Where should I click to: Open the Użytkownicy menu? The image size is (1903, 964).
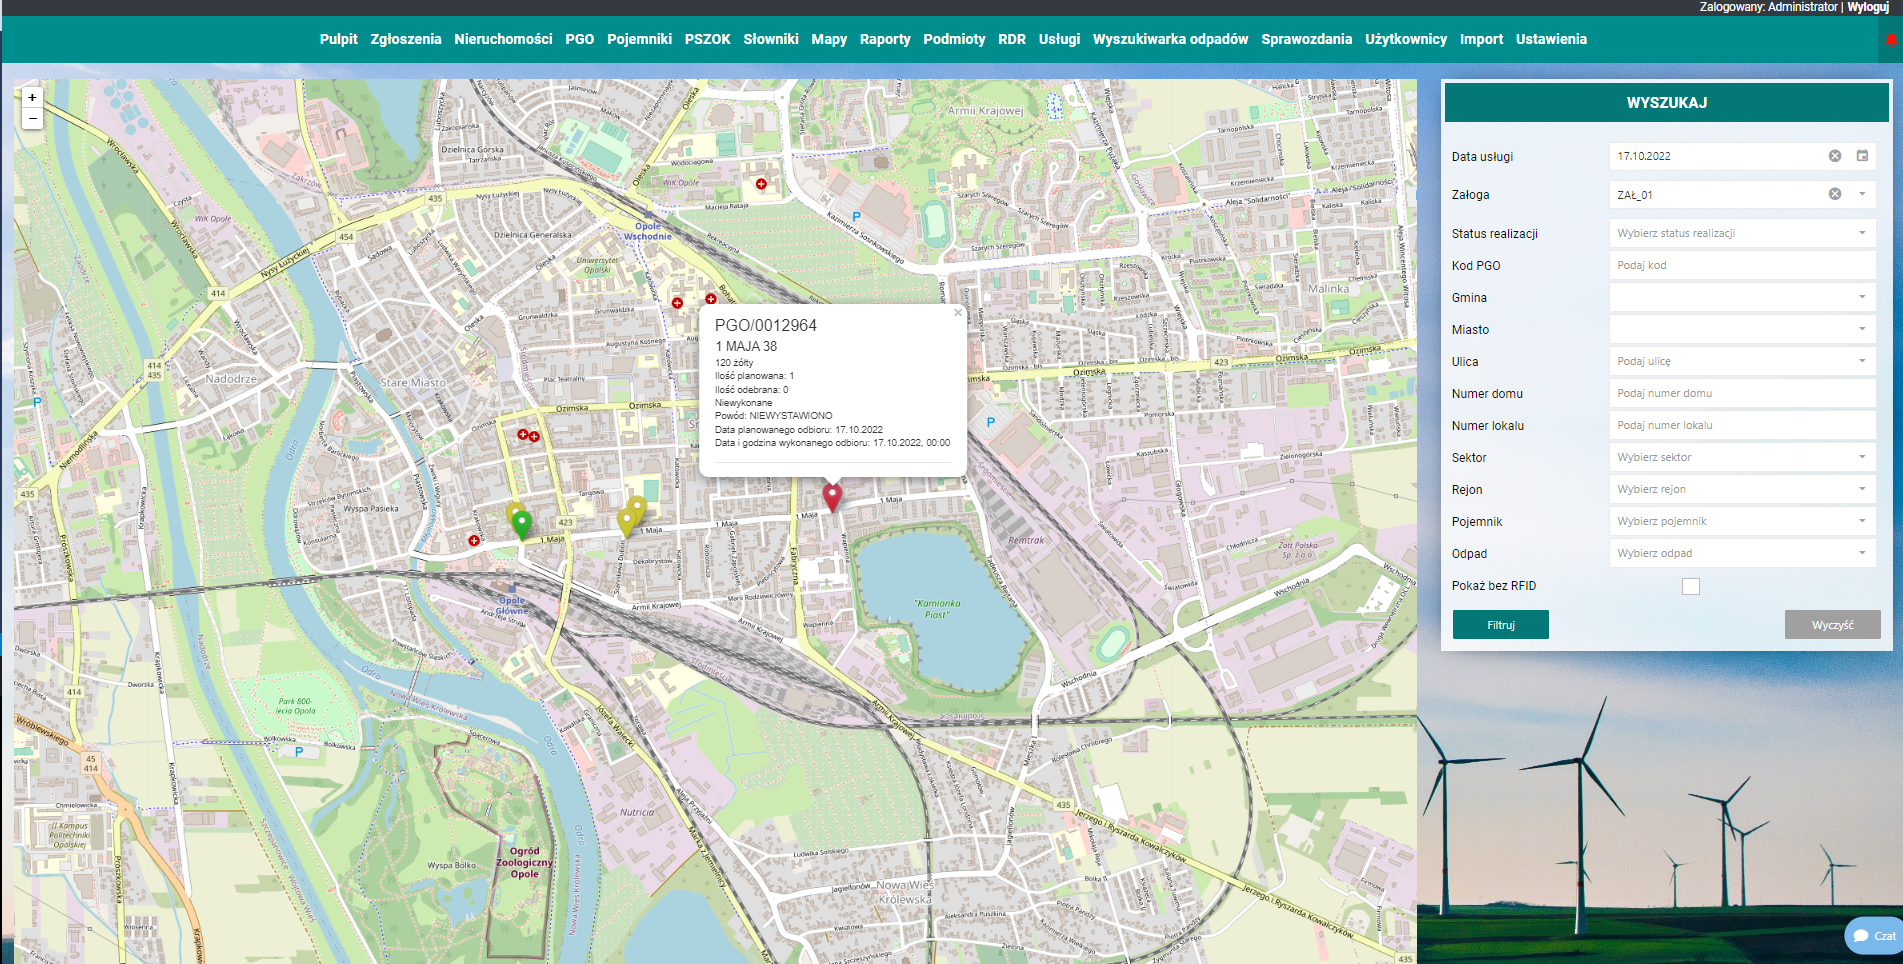point(1405,39)
